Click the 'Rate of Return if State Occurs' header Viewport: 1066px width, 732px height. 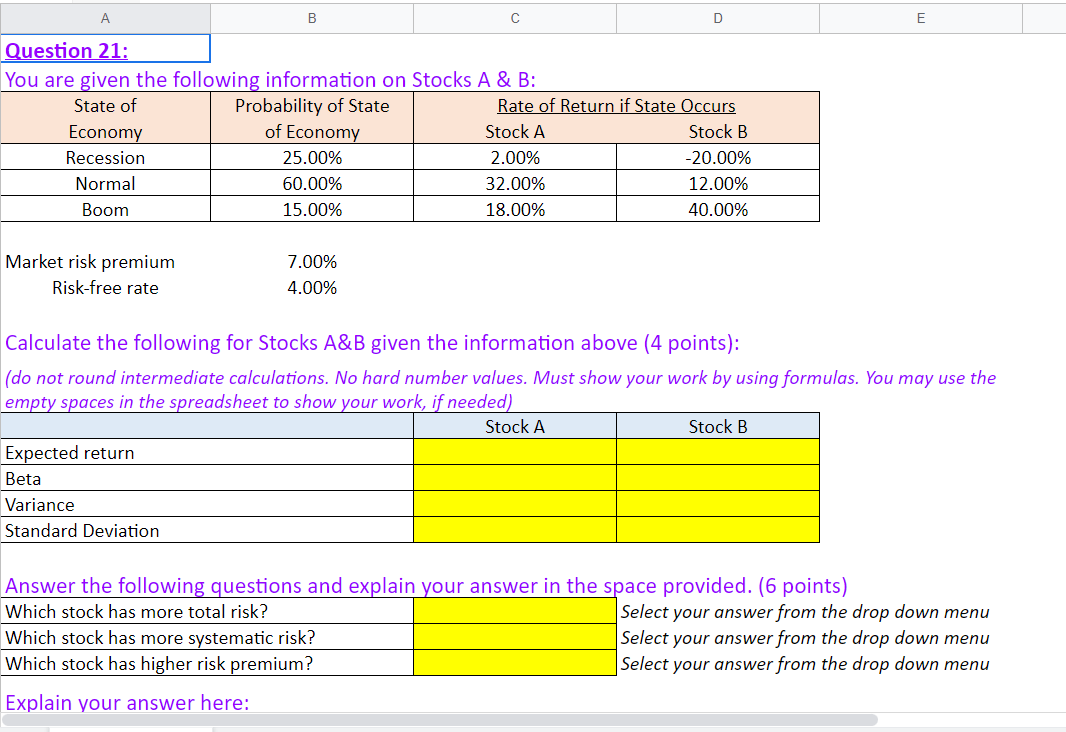point(616,106)
